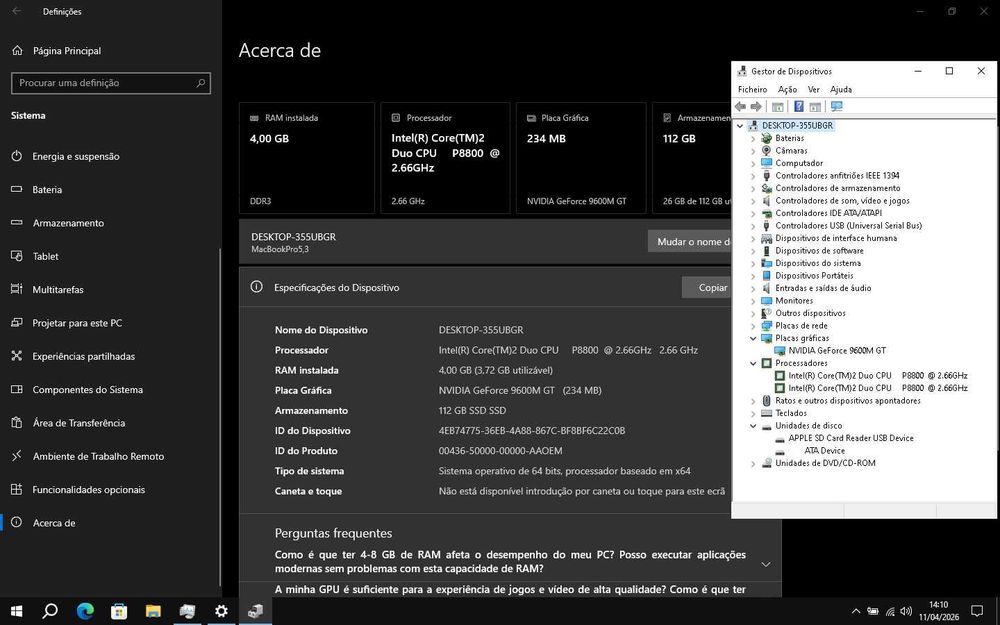Open the Ajuda menu
1000x625 pixels.
(x=841, y=89)
